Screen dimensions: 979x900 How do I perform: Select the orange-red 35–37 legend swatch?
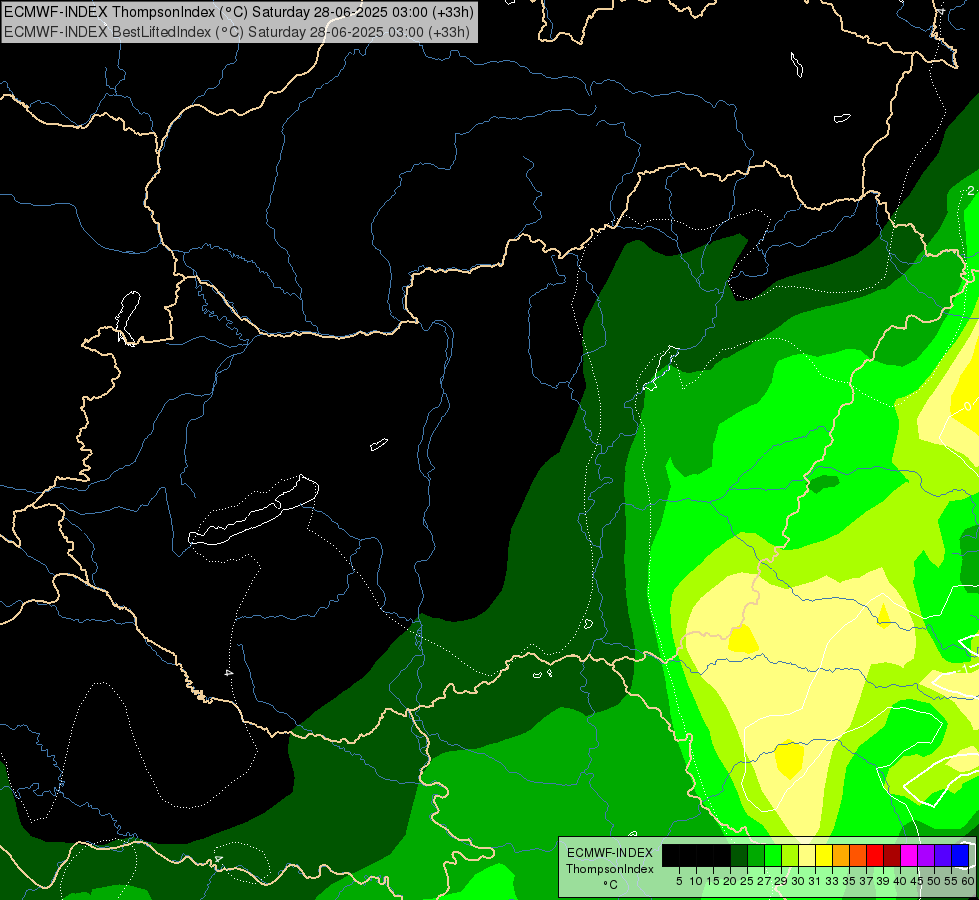858,856
